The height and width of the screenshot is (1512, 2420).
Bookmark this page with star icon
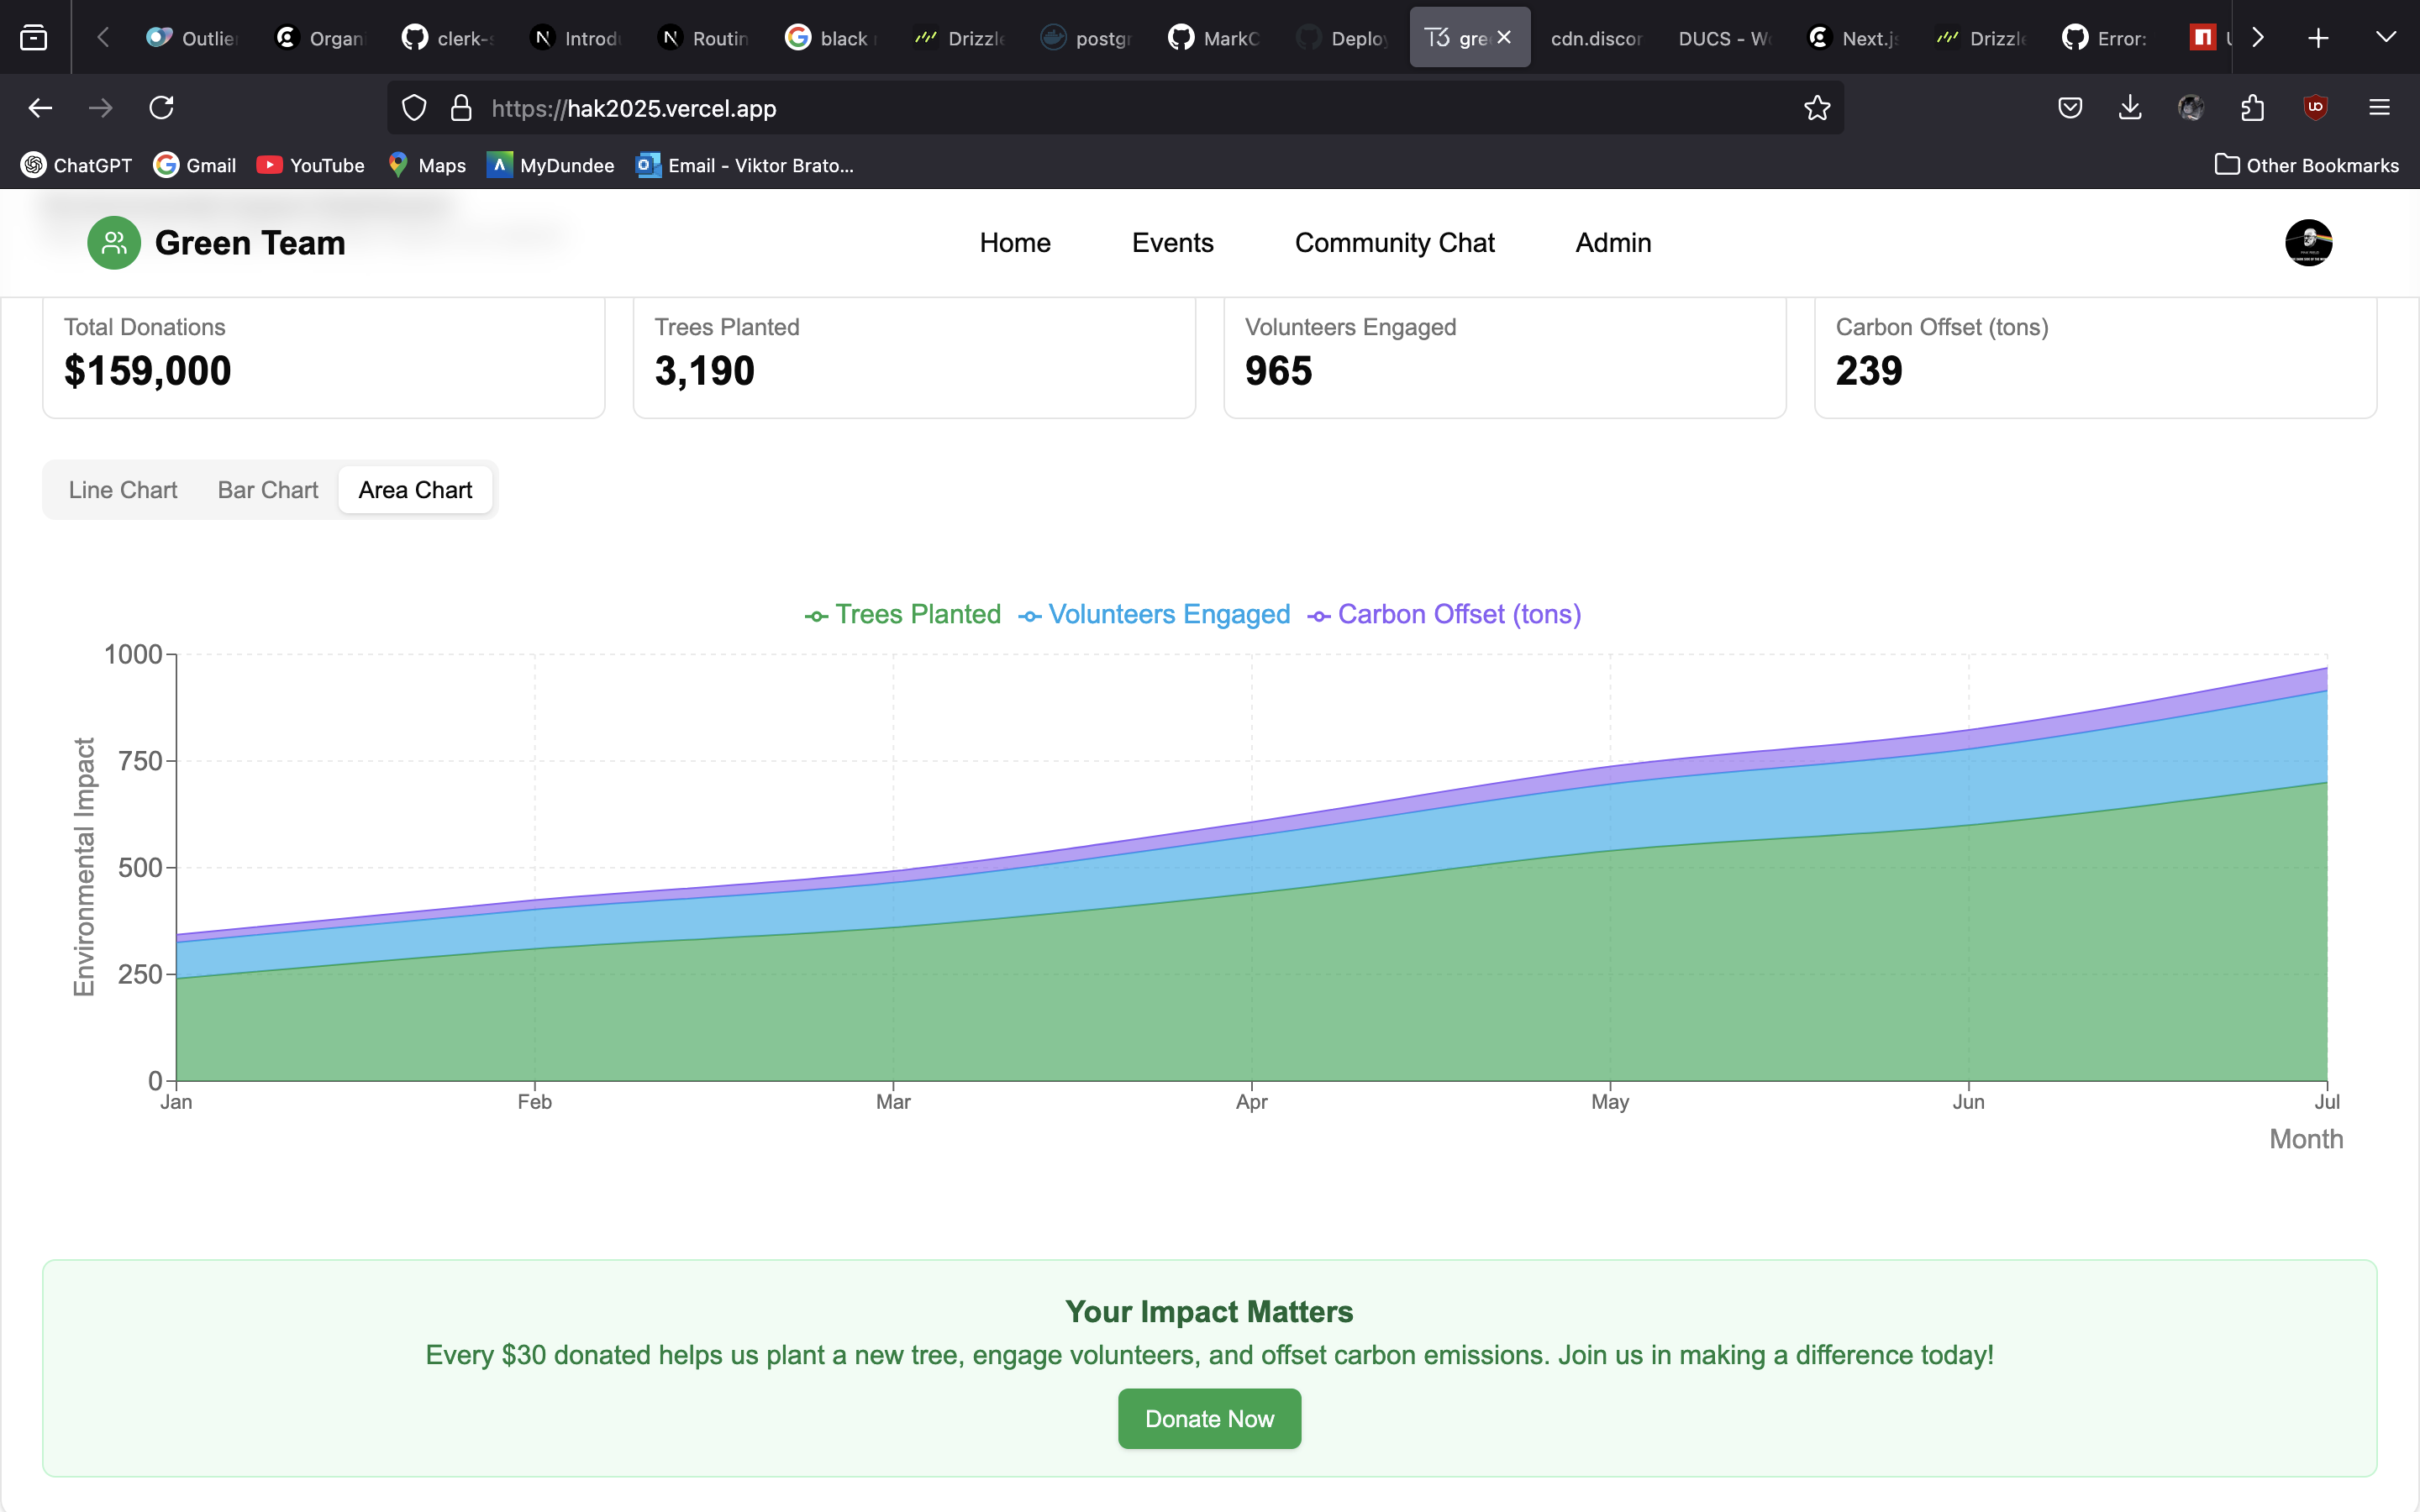click(1817, 108)
